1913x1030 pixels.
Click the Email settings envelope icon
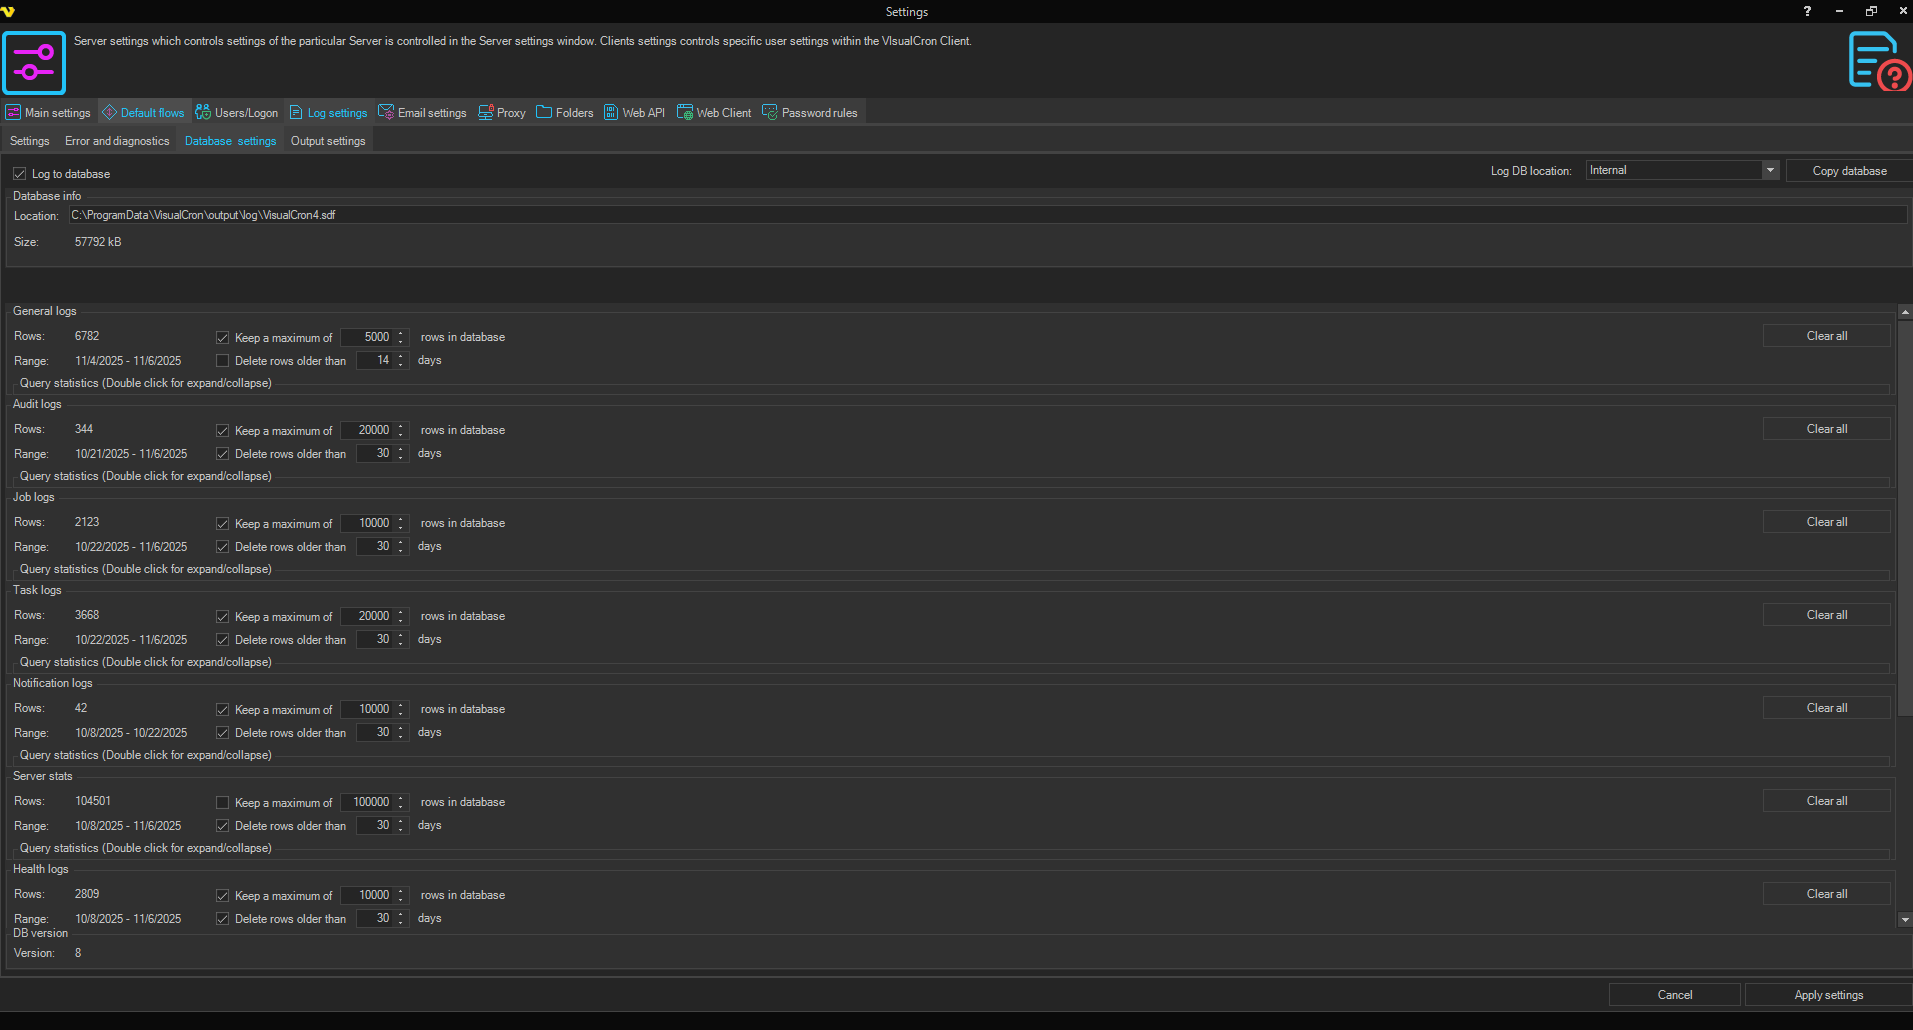click(386, 112)
